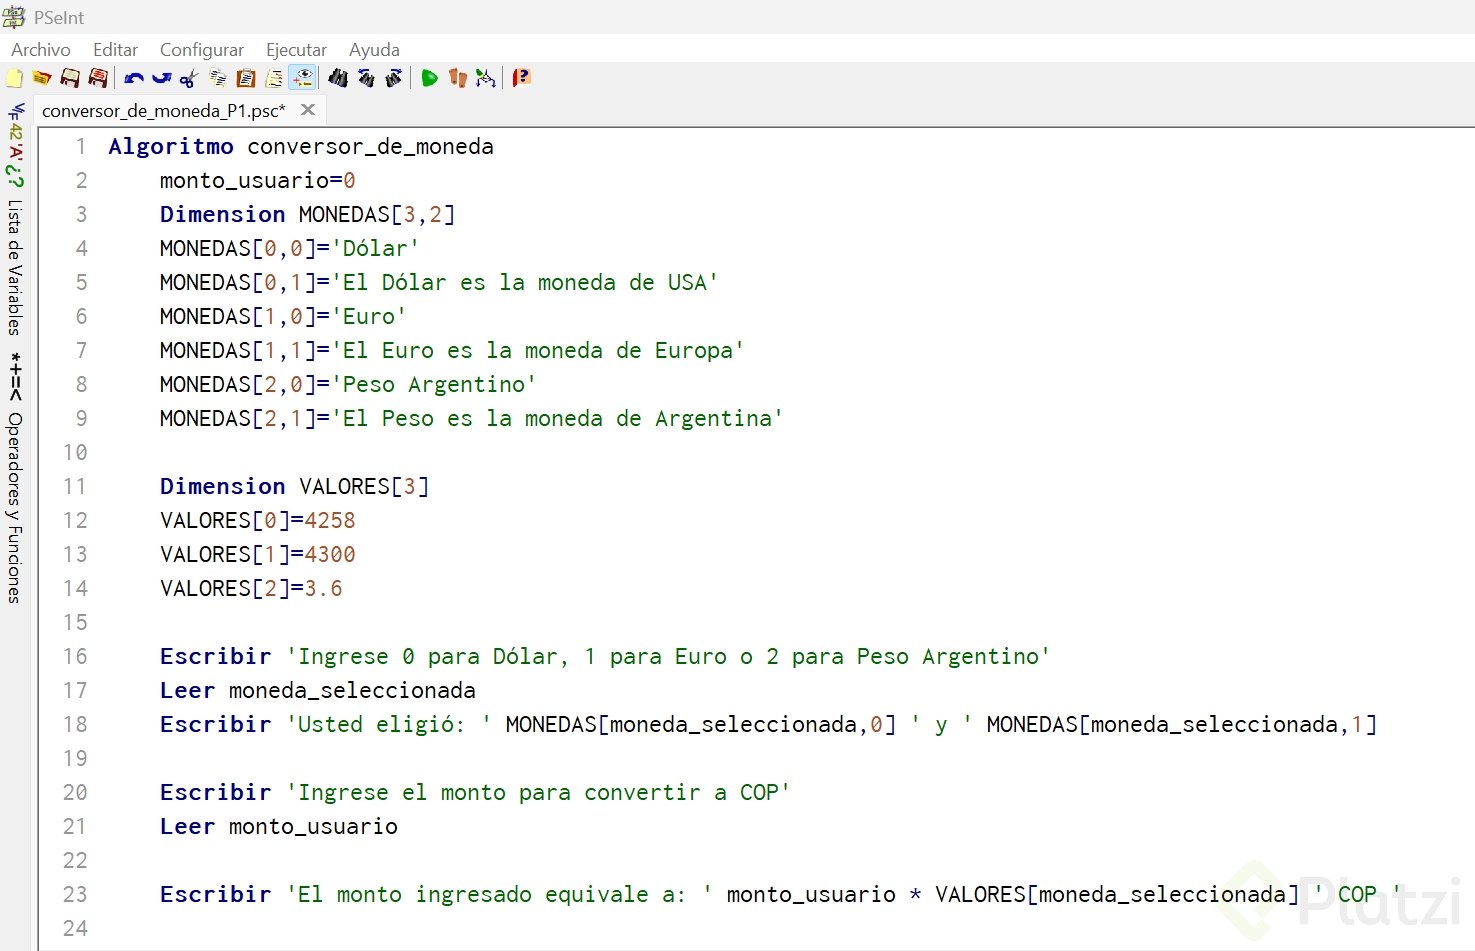Image resolution: width=1475 pixels, height=951 pixels.
Task: Click the string 'Dólar' on line 4
Action: tap(375, 249)
